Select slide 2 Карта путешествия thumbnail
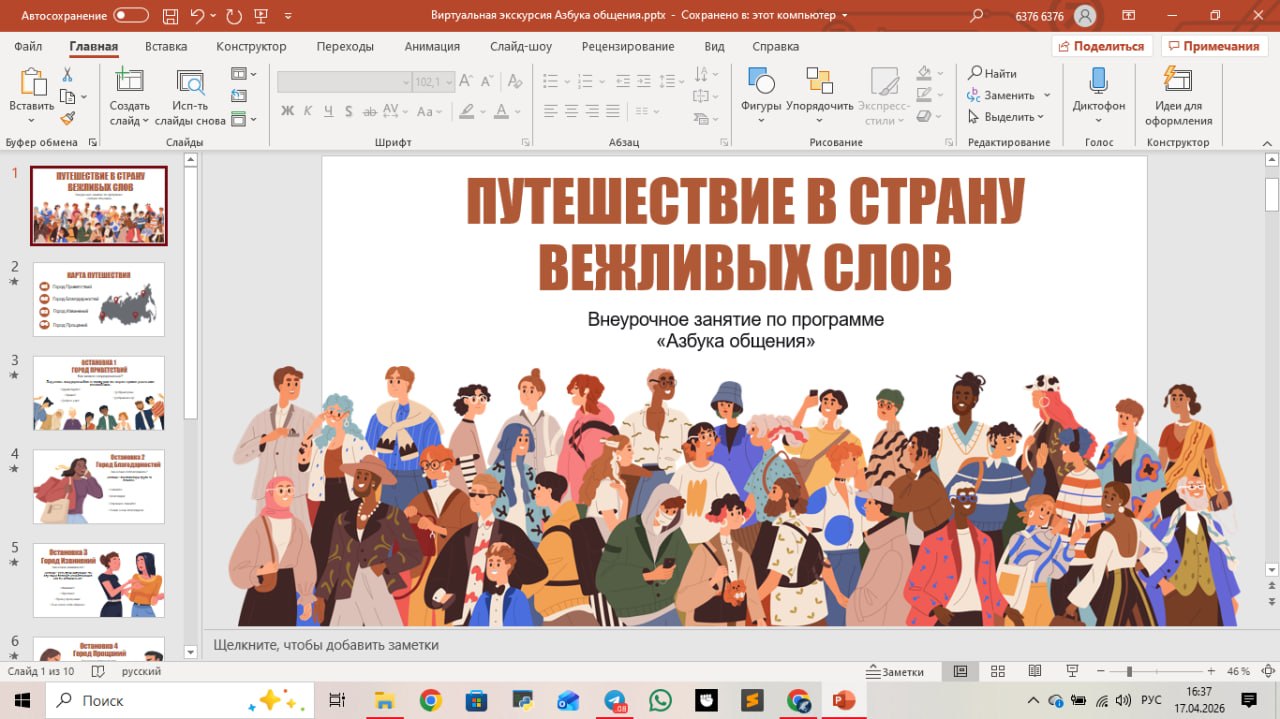 tap(99, 299)
